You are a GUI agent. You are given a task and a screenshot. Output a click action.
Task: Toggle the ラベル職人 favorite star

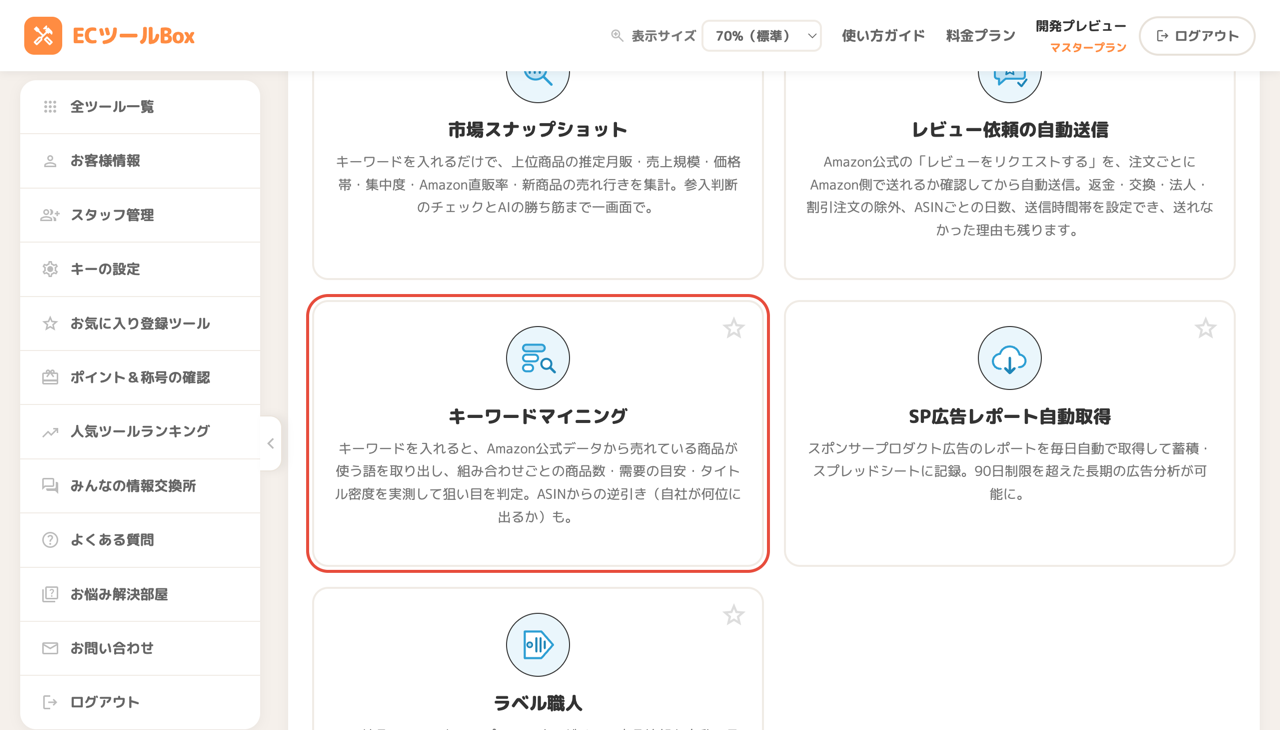pos(734,615)
